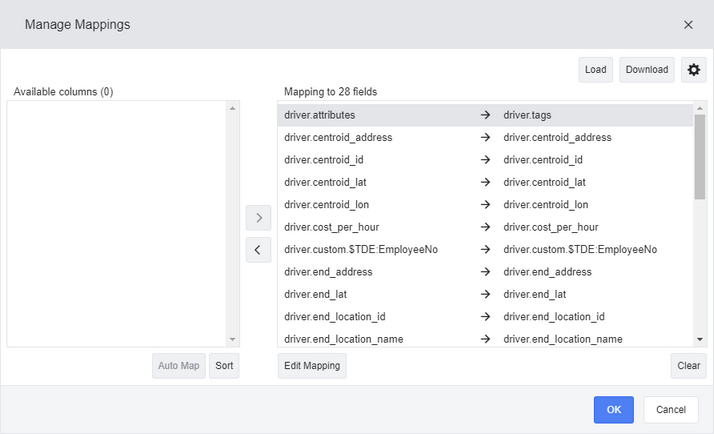Clear all field mappings
Image resolution: width=714 pixels, height=434 pixels.
[x=688, y=366]
